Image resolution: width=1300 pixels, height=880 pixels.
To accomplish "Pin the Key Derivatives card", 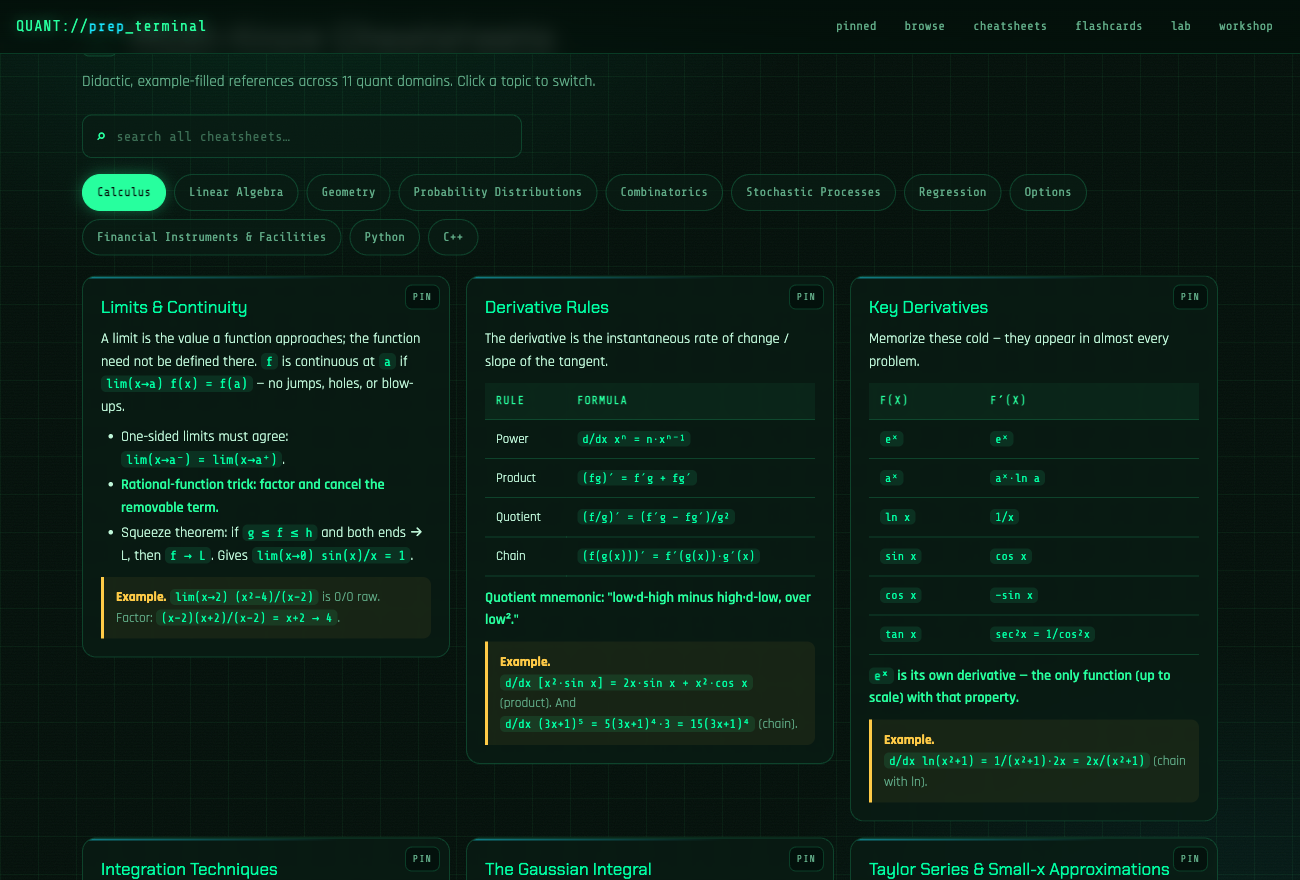I will click(x=1190, y=297).
